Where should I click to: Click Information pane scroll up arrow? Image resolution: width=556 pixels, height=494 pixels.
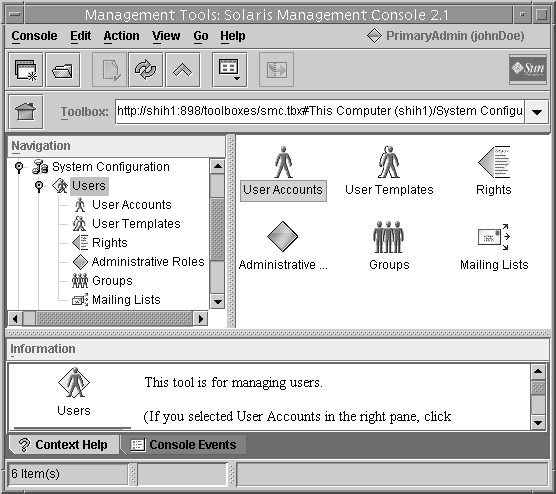coord(538,371)
